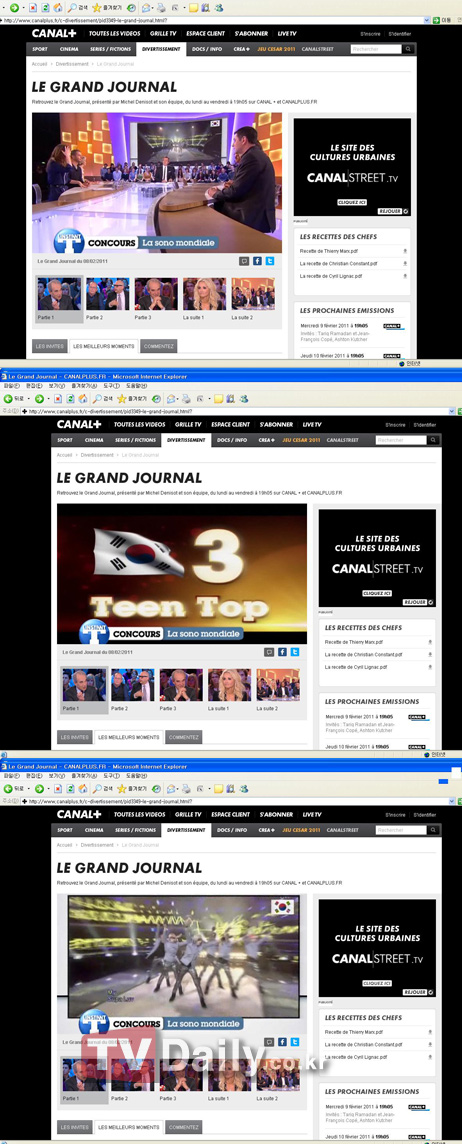Screen dimensions: 462x1144
Task: Open LIVE TV in the dancers-video window
Action: (312, 814)
